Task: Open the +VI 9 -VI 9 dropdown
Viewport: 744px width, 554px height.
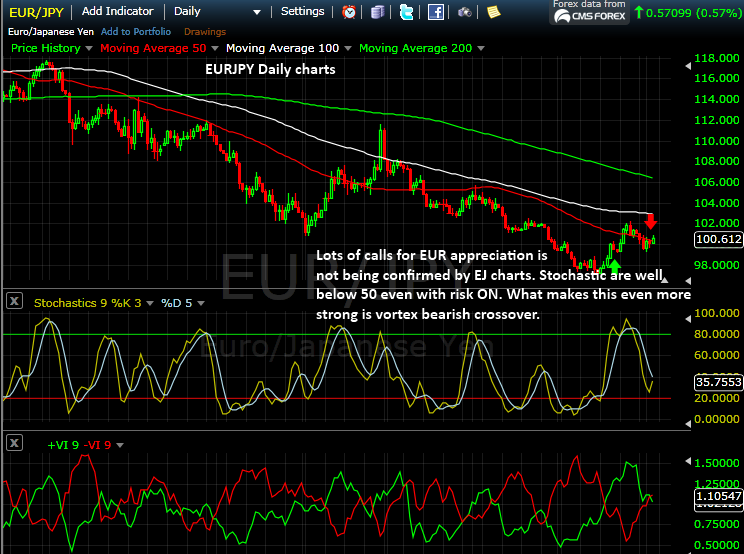Action: tap(120, 445)
